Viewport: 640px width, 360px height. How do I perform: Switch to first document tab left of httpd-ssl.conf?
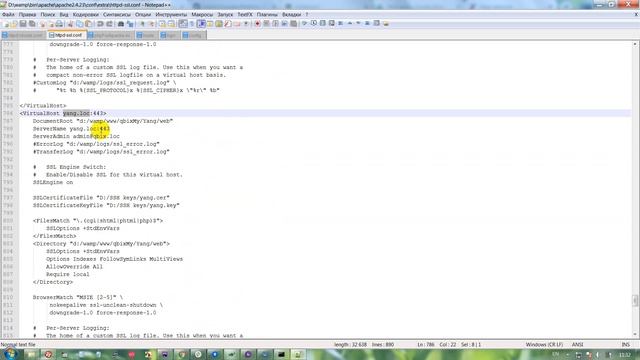click(x=24, y=36)
